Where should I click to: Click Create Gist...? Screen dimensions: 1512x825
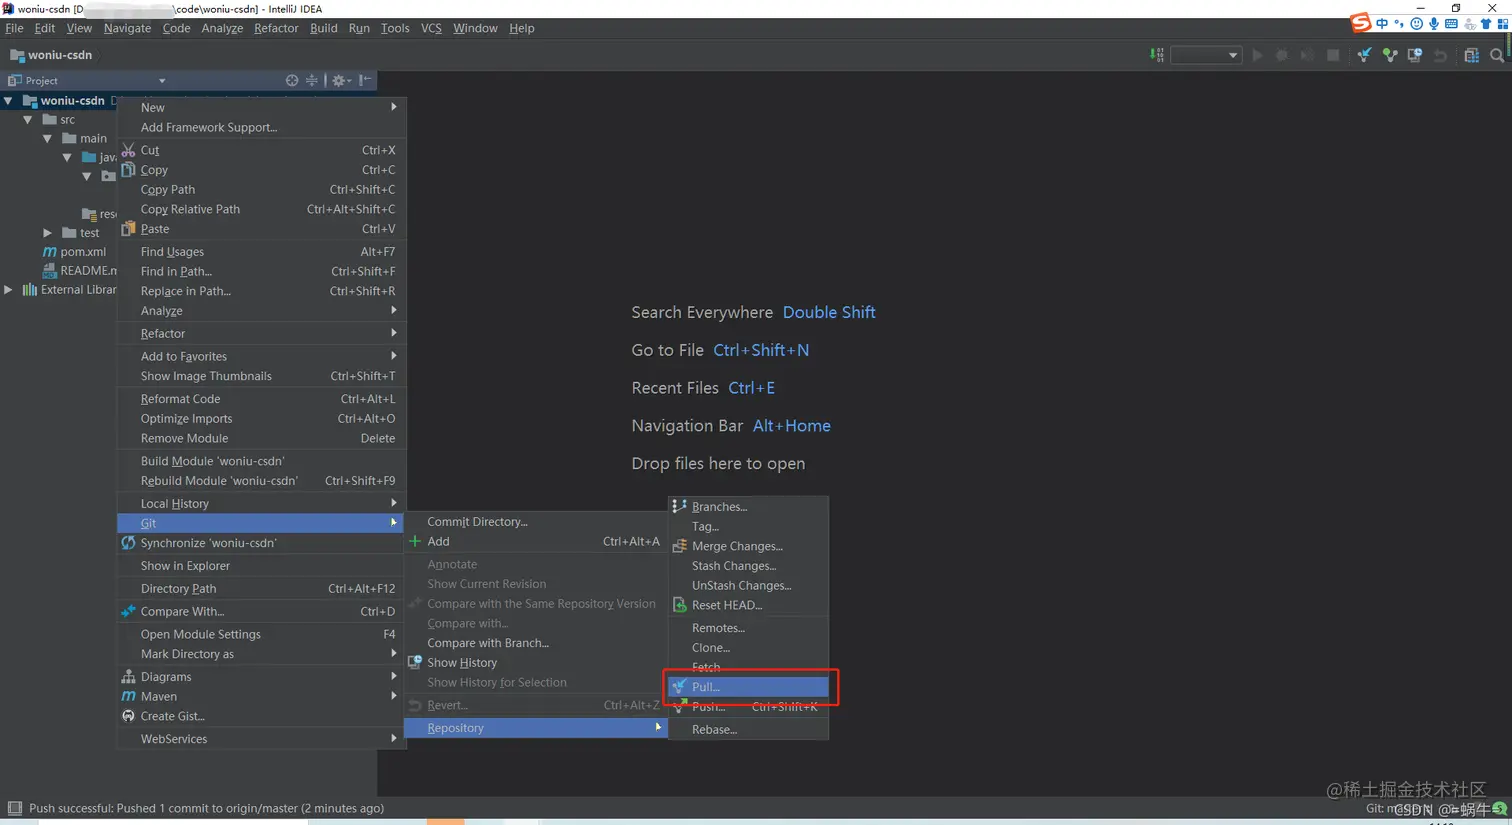click(262, 716)
